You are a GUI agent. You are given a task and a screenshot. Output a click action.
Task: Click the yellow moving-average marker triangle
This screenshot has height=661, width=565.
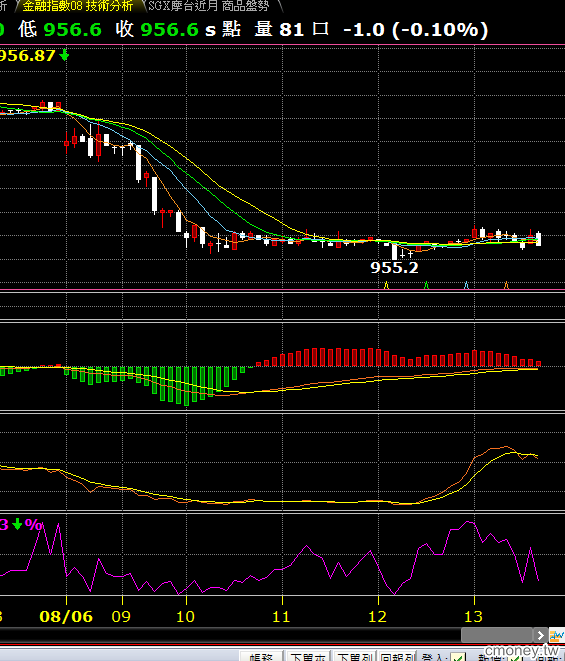coord(386,285)
